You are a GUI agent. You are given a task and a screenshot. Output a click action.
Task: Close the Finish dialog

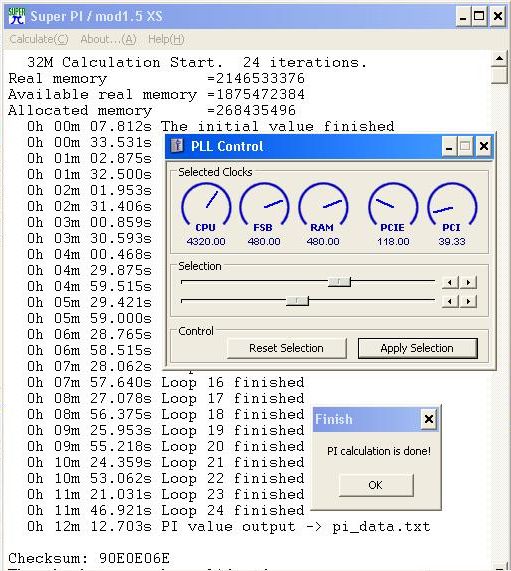tap(429, 419)
